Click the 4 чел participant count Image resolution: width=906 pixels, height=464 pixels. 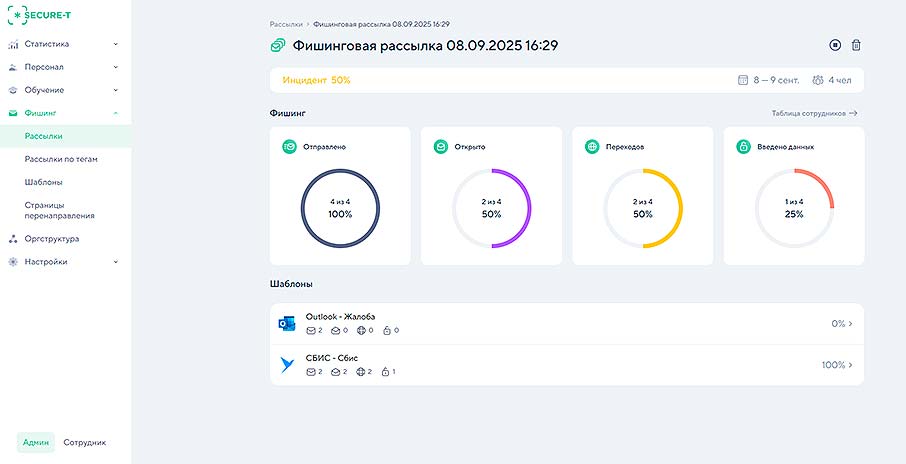click(840, 80)
